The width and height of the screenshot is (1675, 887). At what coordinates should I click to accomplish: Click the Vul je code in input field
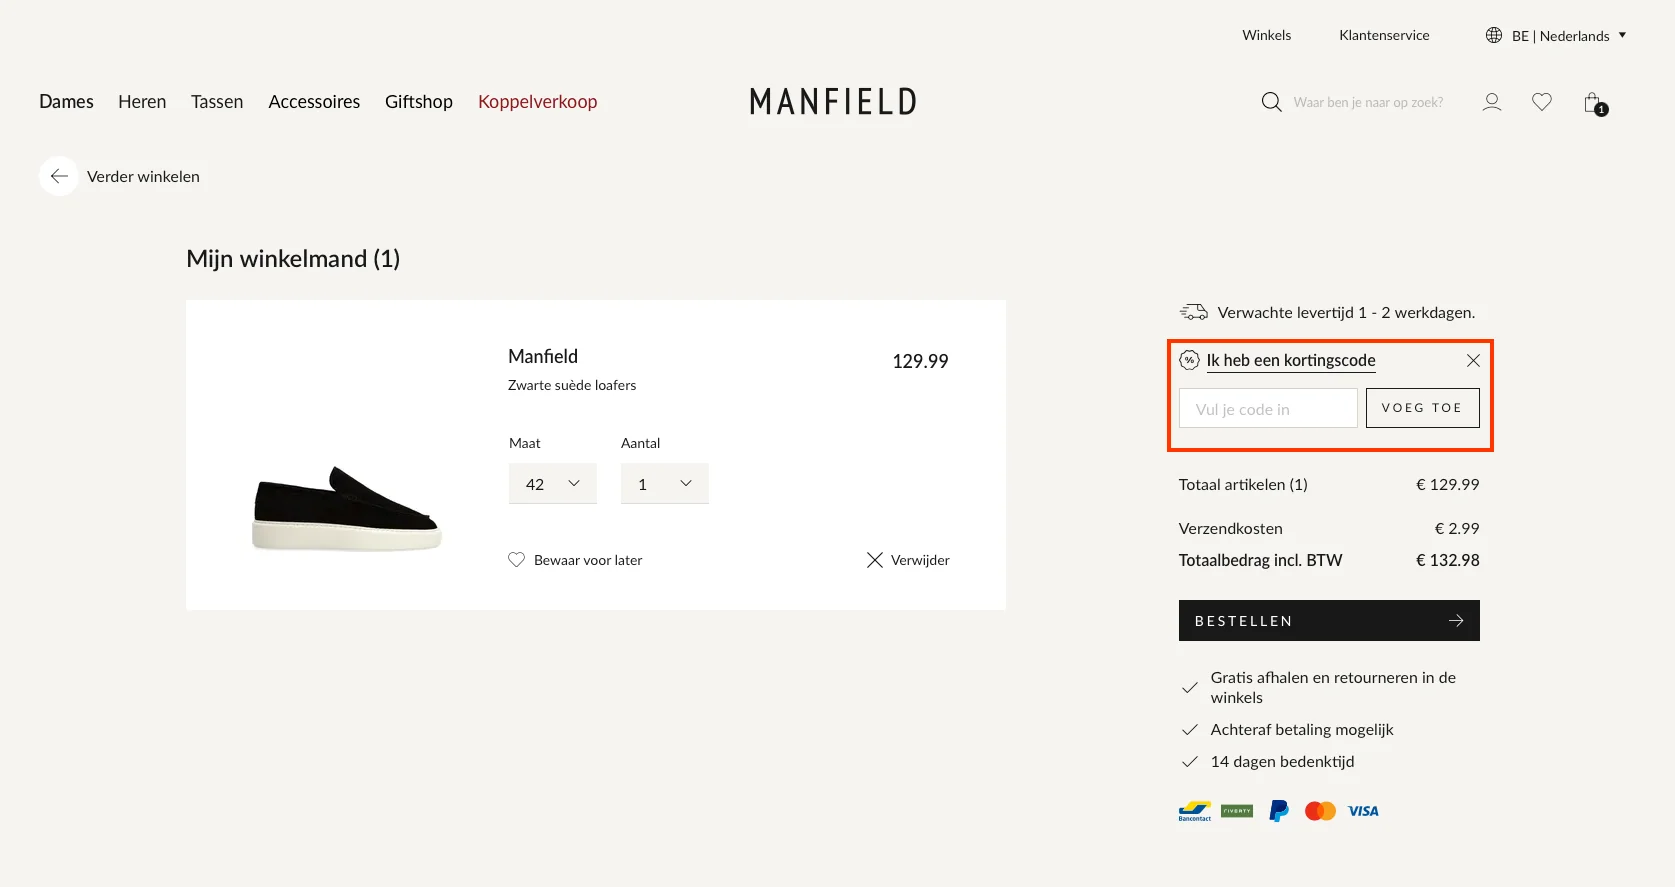[1267, 407]
